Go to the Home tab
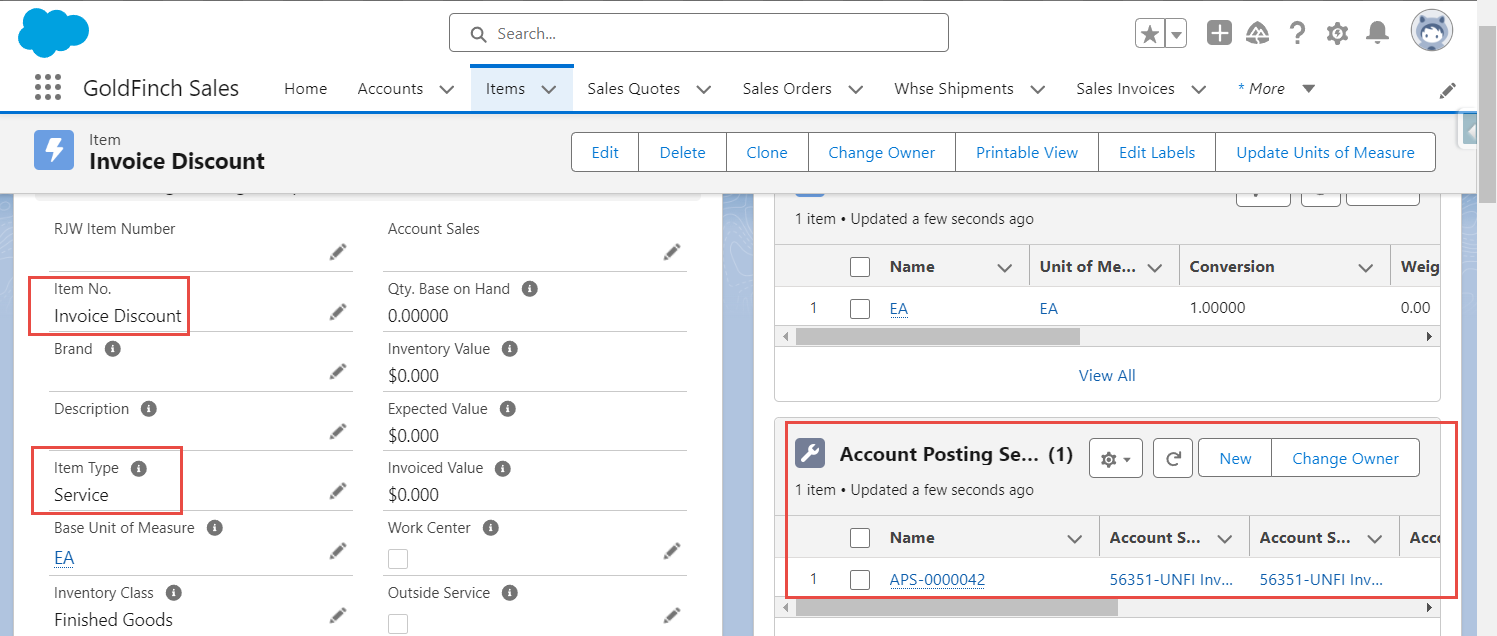This screenshot has width=1497, height=636. [x=305, y=89]
